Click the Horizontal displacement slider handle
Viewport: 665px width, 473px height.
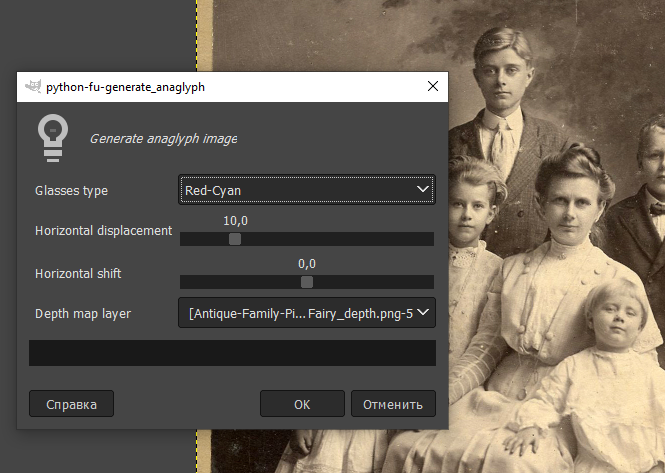(x=235, y=239)
